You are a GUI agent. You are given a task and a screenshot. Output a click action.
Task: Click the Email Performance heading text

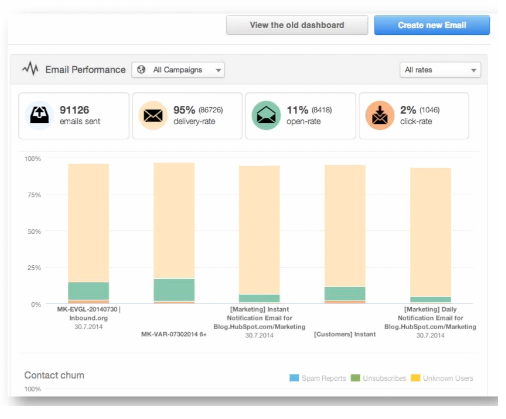click(85, 70)
